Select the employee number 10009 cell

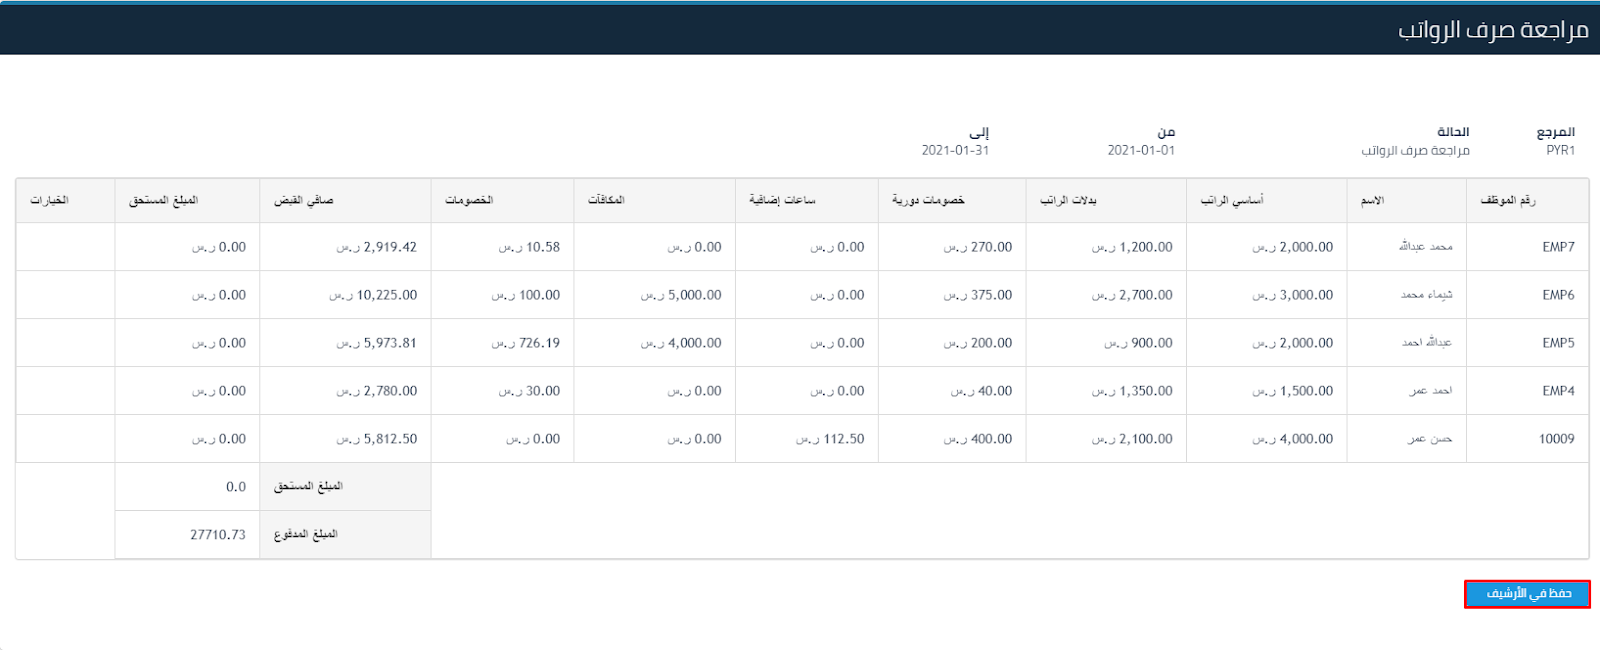pyautogui.click(x=1556, y=439)
